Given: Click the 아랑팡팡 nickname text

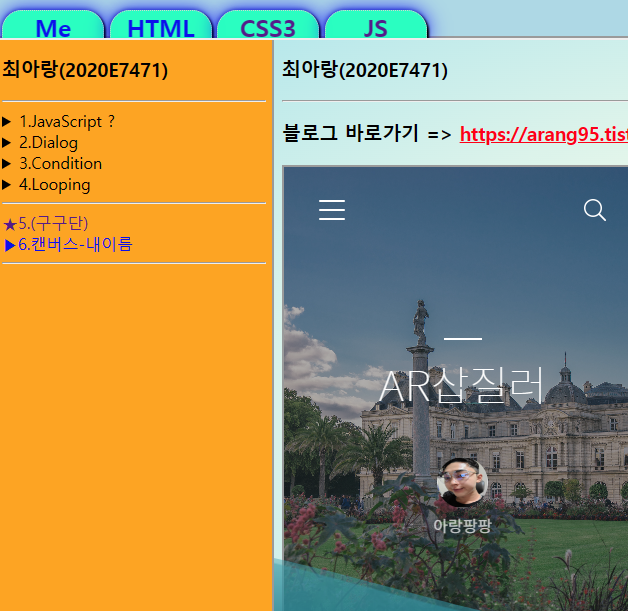Looking at the screenshot, I should [462, 525].
